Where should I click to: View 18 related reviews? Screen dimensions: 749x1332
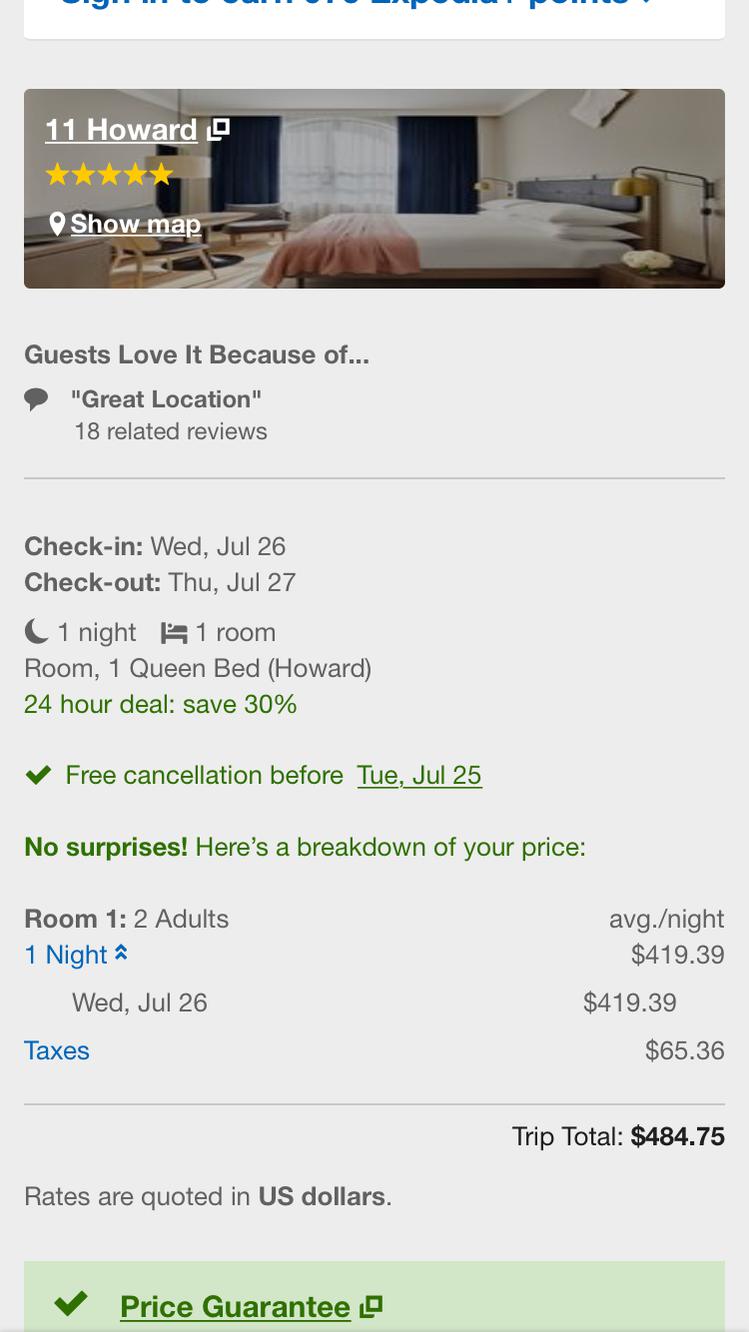[x=170, y=432]
